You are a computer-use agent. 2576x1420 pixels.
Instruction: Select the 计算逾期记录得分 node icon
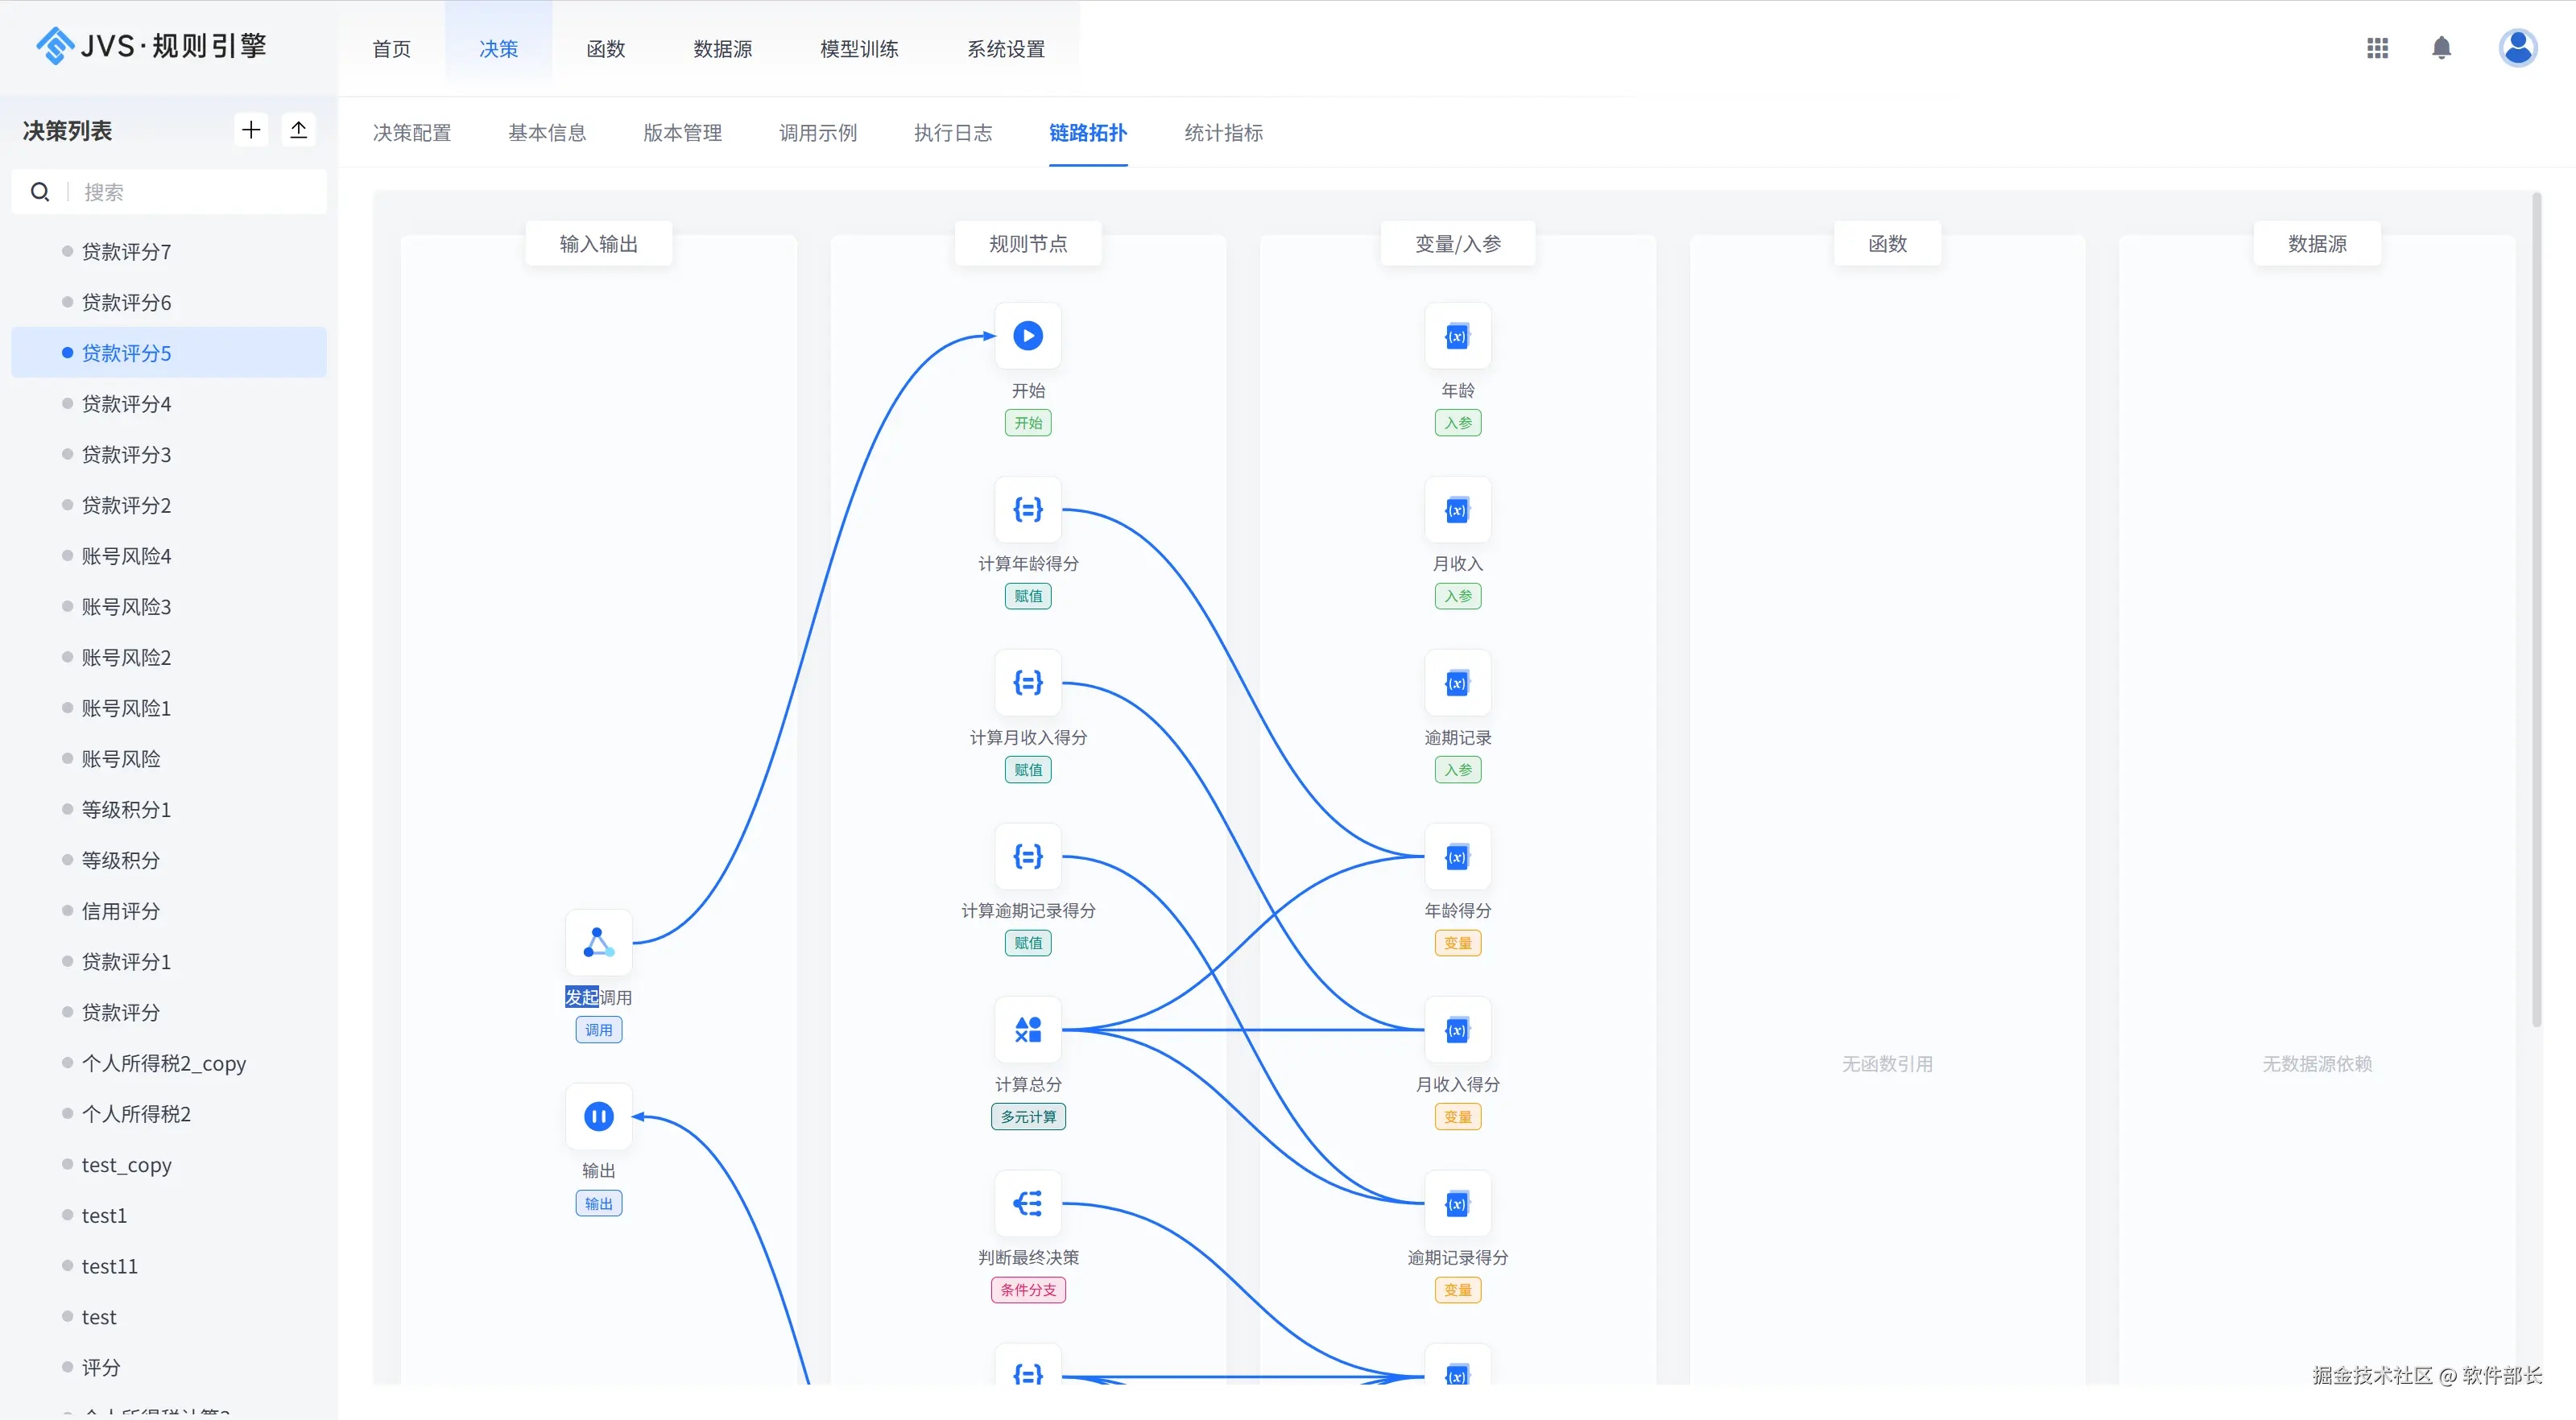tap(1028, 857)
